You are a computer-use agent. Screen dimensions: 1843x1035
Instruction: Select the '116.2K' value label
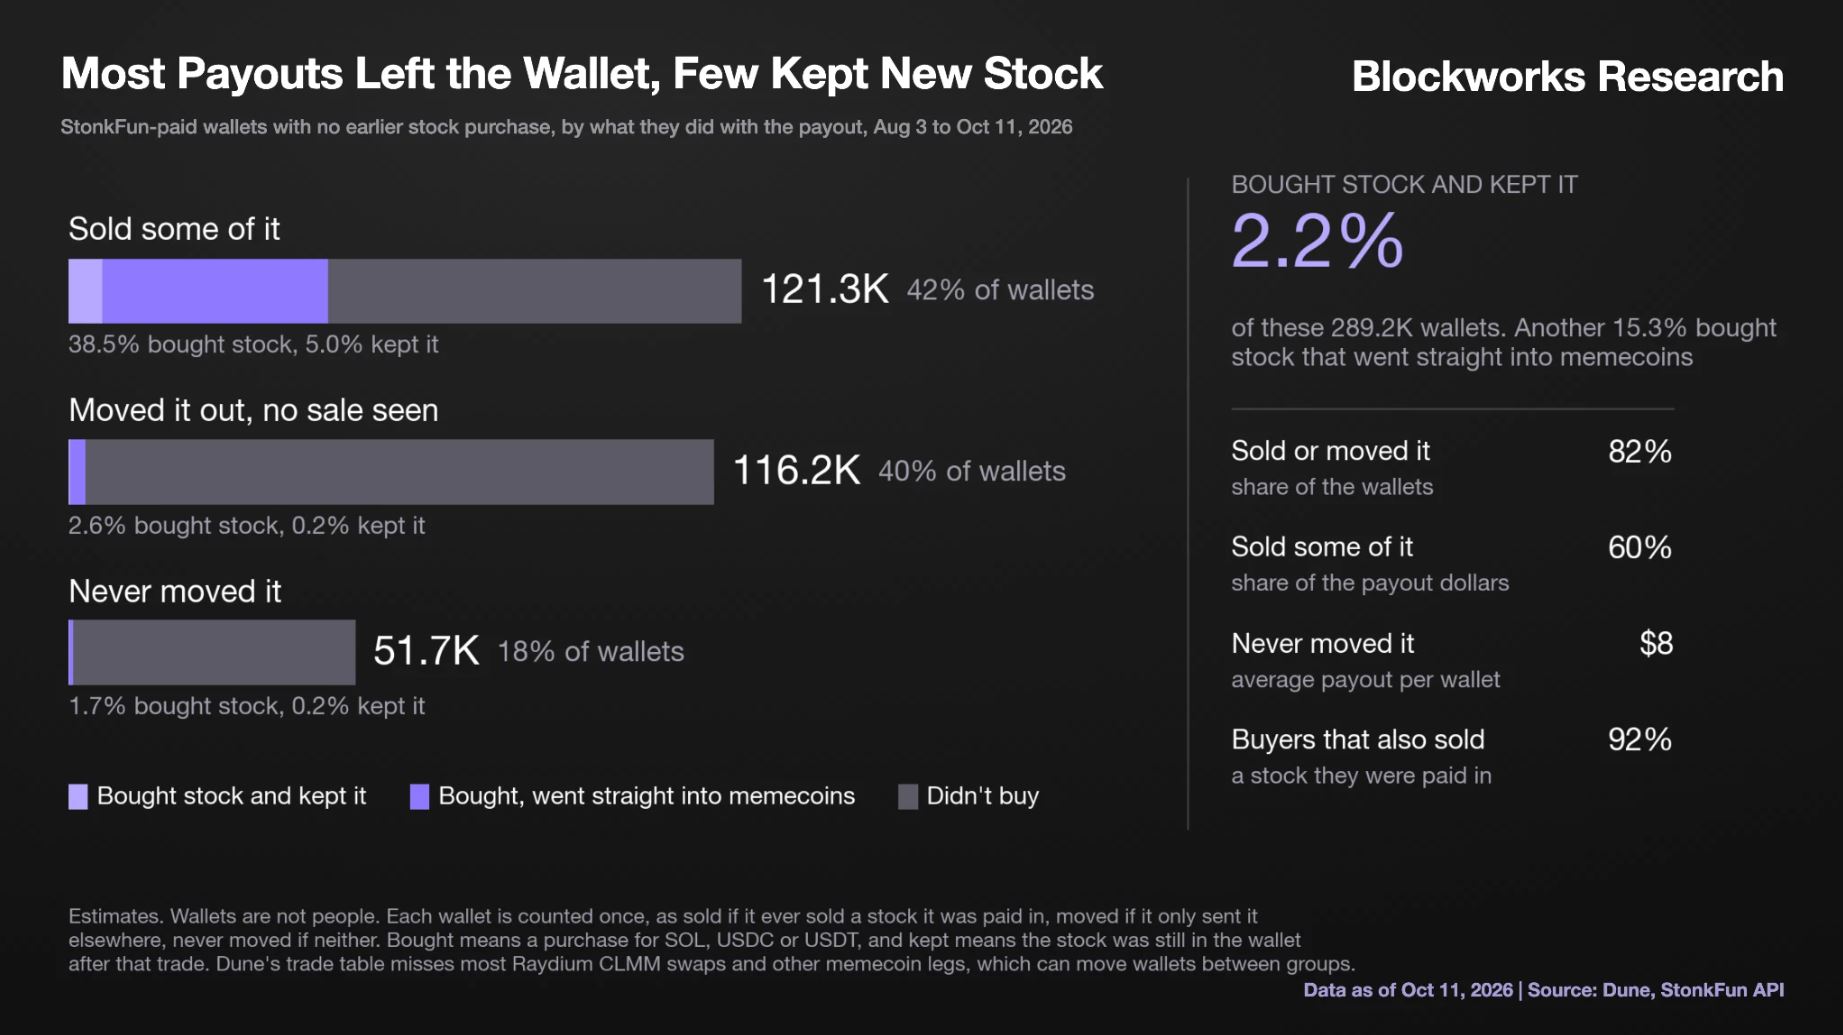pyautogui.click(x=797, y=470)
